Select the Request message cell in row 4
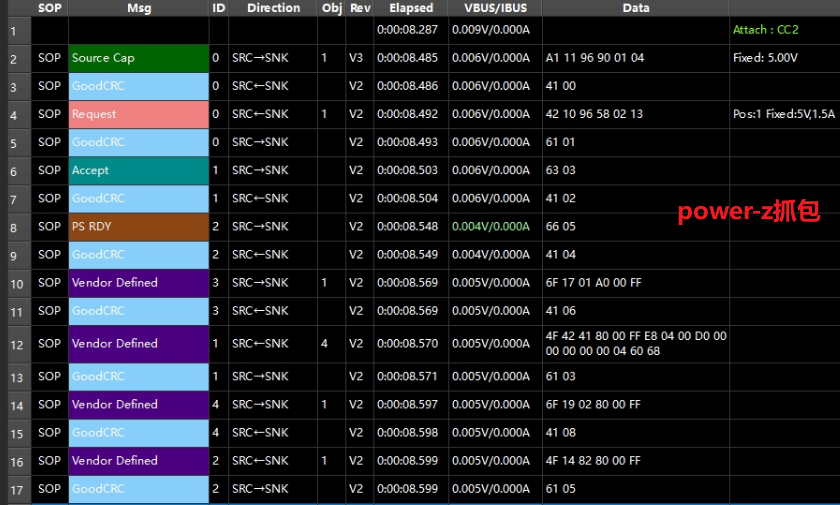 (x=138, y=114)
